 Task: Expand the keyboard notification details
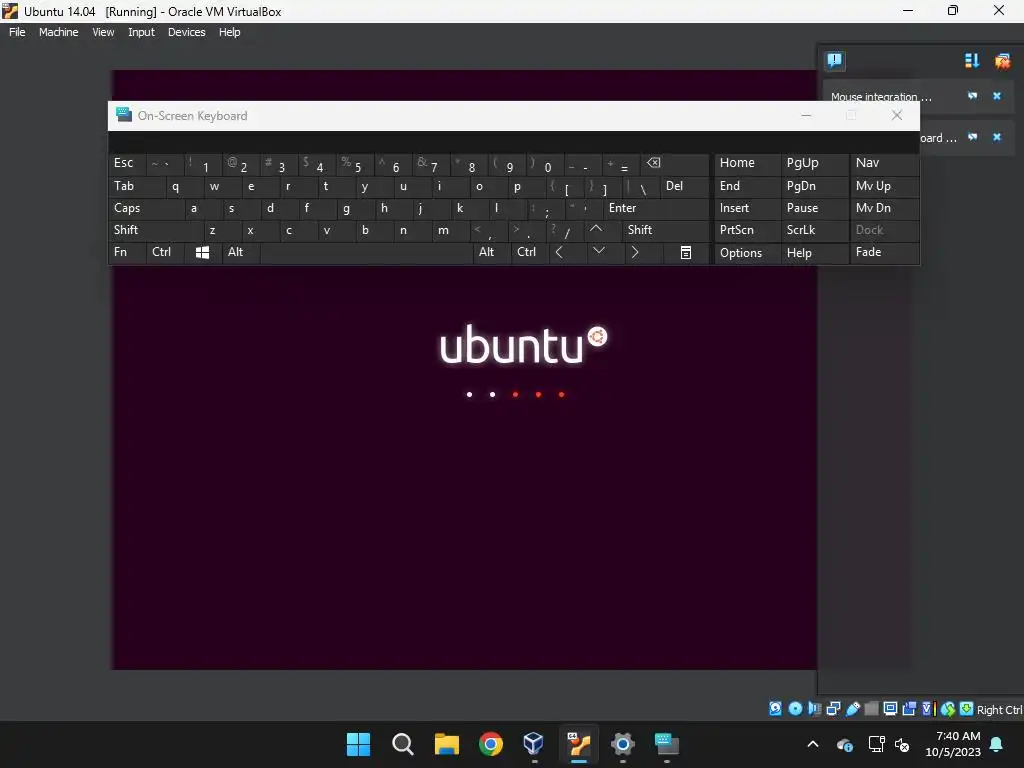pos(972,137)
